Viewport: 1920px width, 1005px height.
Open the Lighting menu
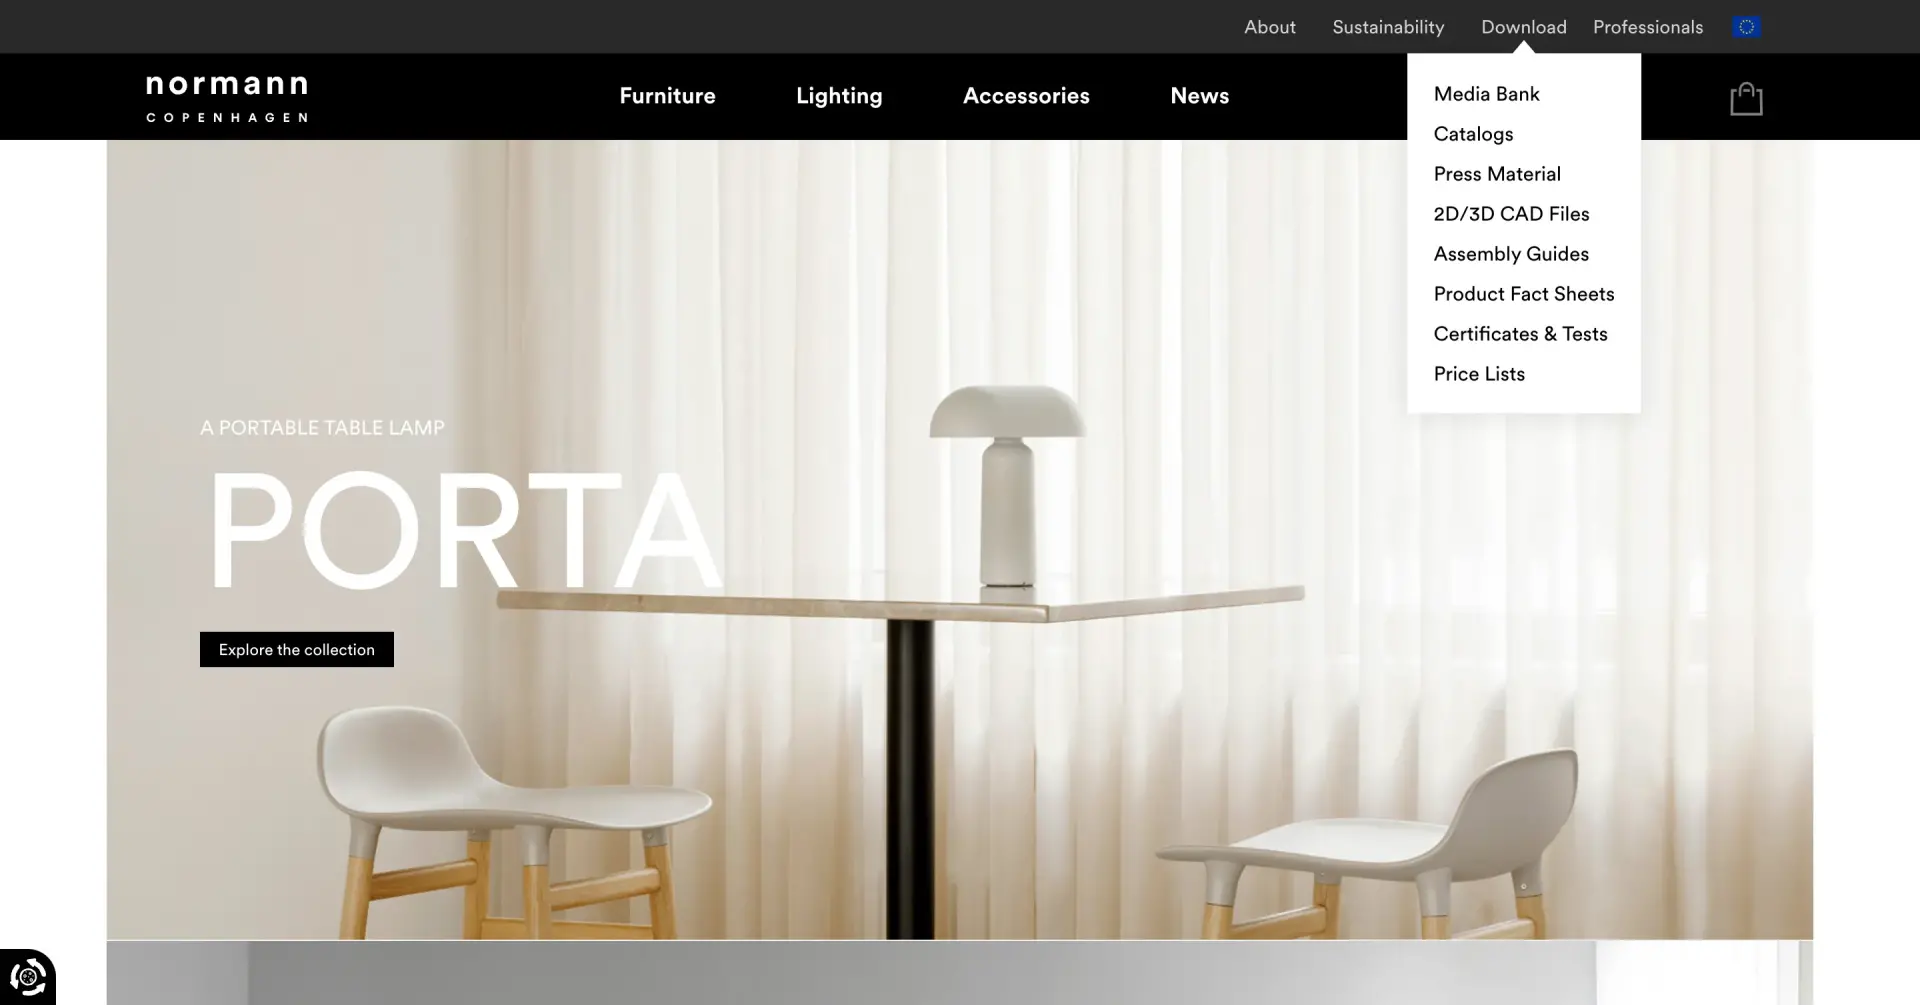pyautogui.click(x=839, y=96)
